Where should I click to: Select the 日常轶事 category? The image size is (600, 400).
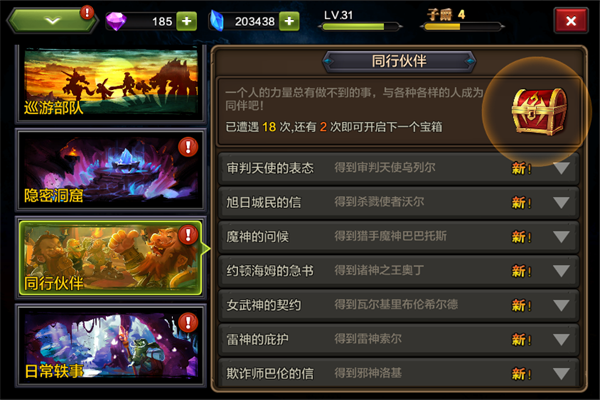coord(111,346)
